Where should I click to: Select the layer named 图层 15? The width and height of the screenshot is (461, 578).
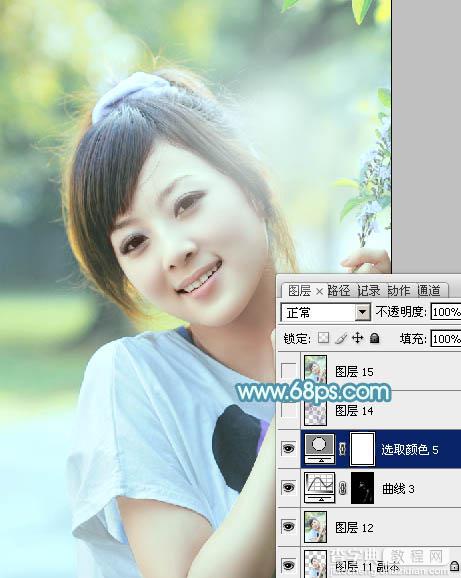pos(354,372)
